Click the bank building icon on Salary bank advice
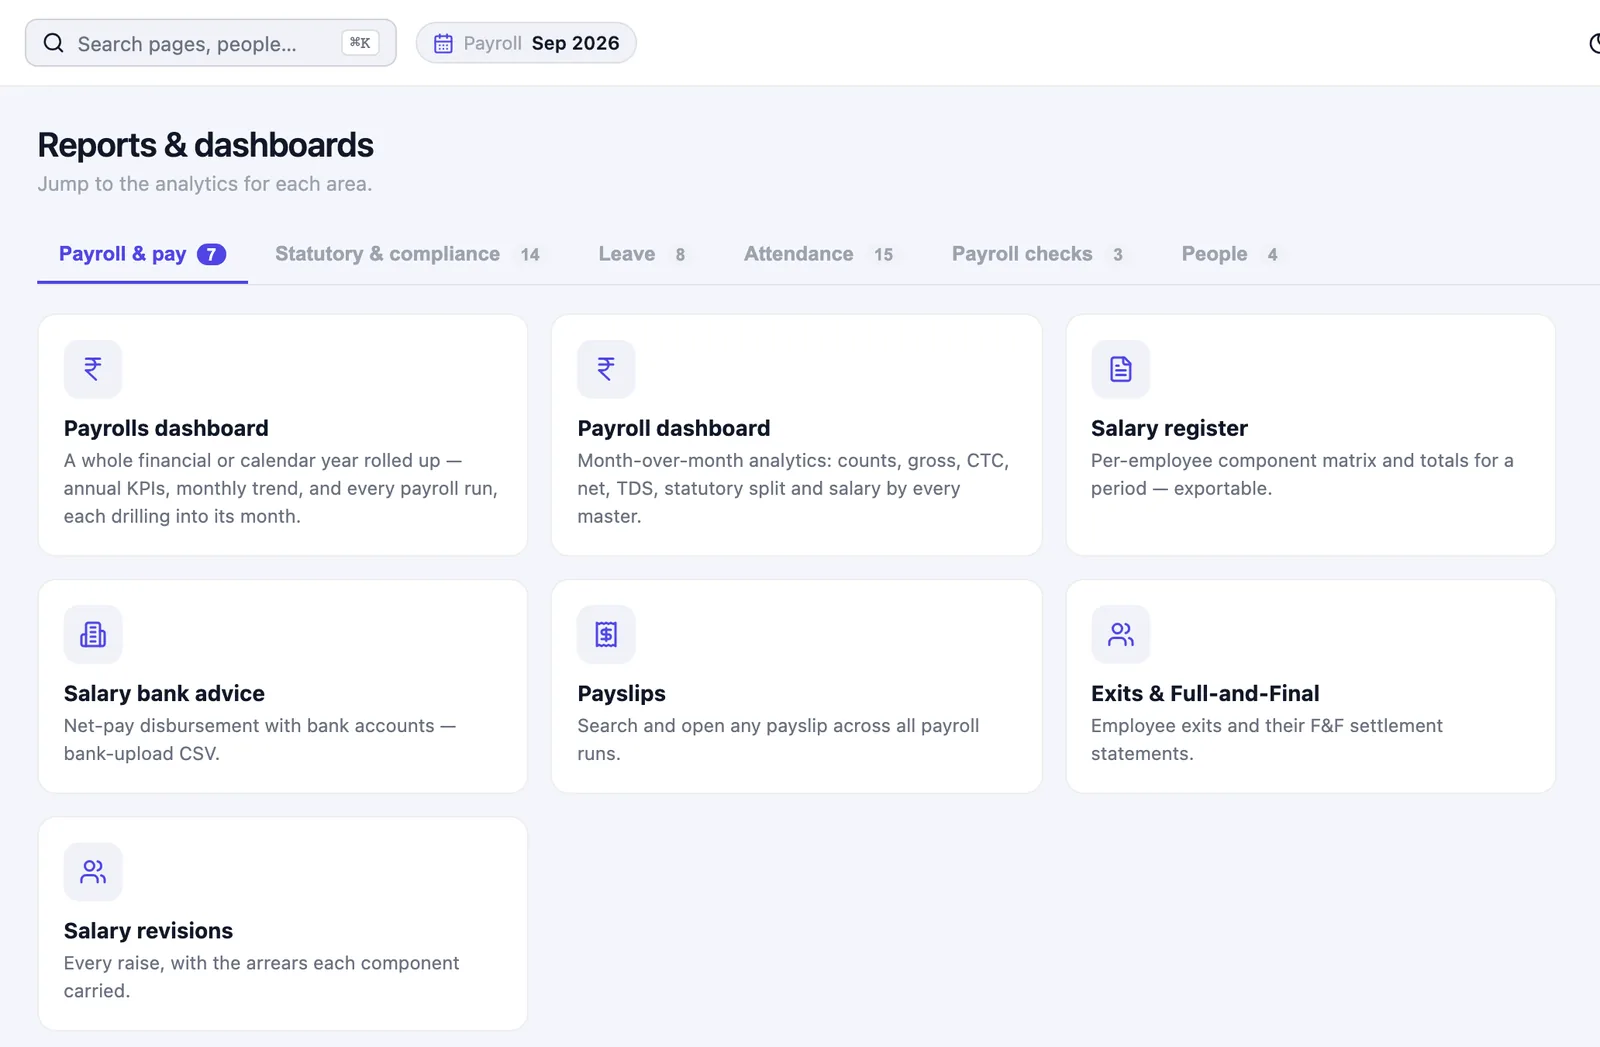 pos(93,634)
